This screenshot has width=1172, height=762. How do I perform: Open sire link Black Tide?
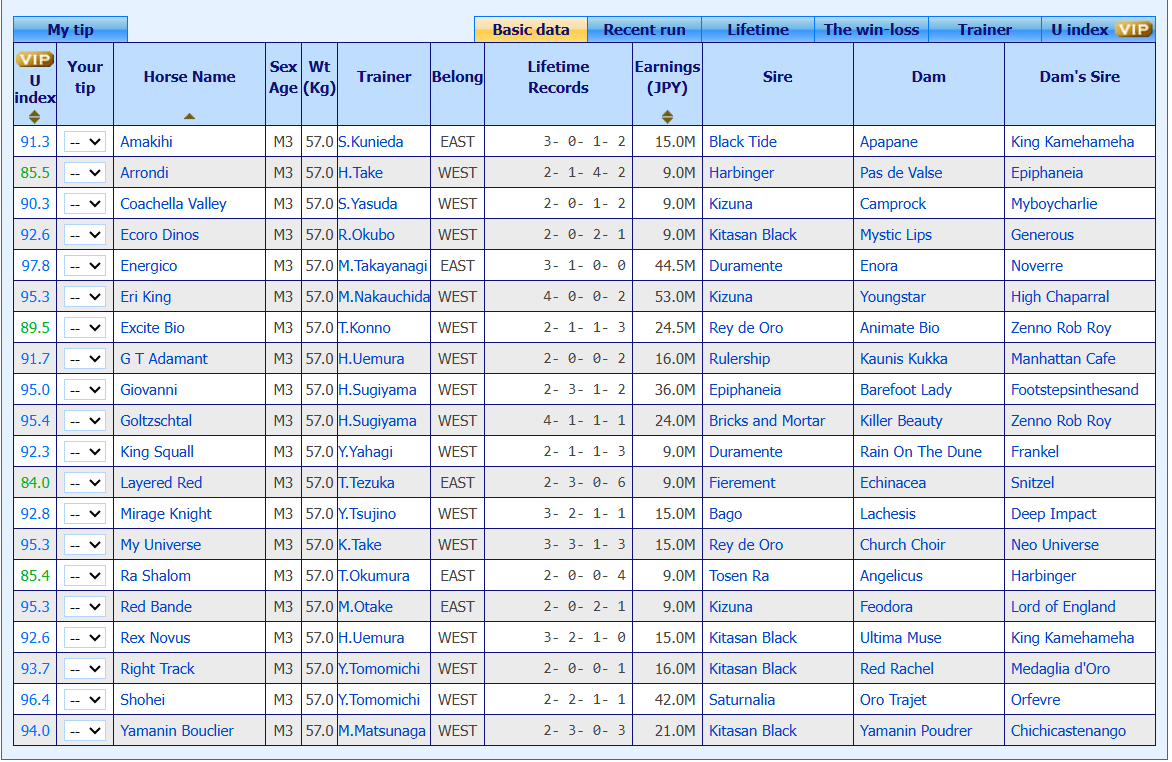click(743, 142)
